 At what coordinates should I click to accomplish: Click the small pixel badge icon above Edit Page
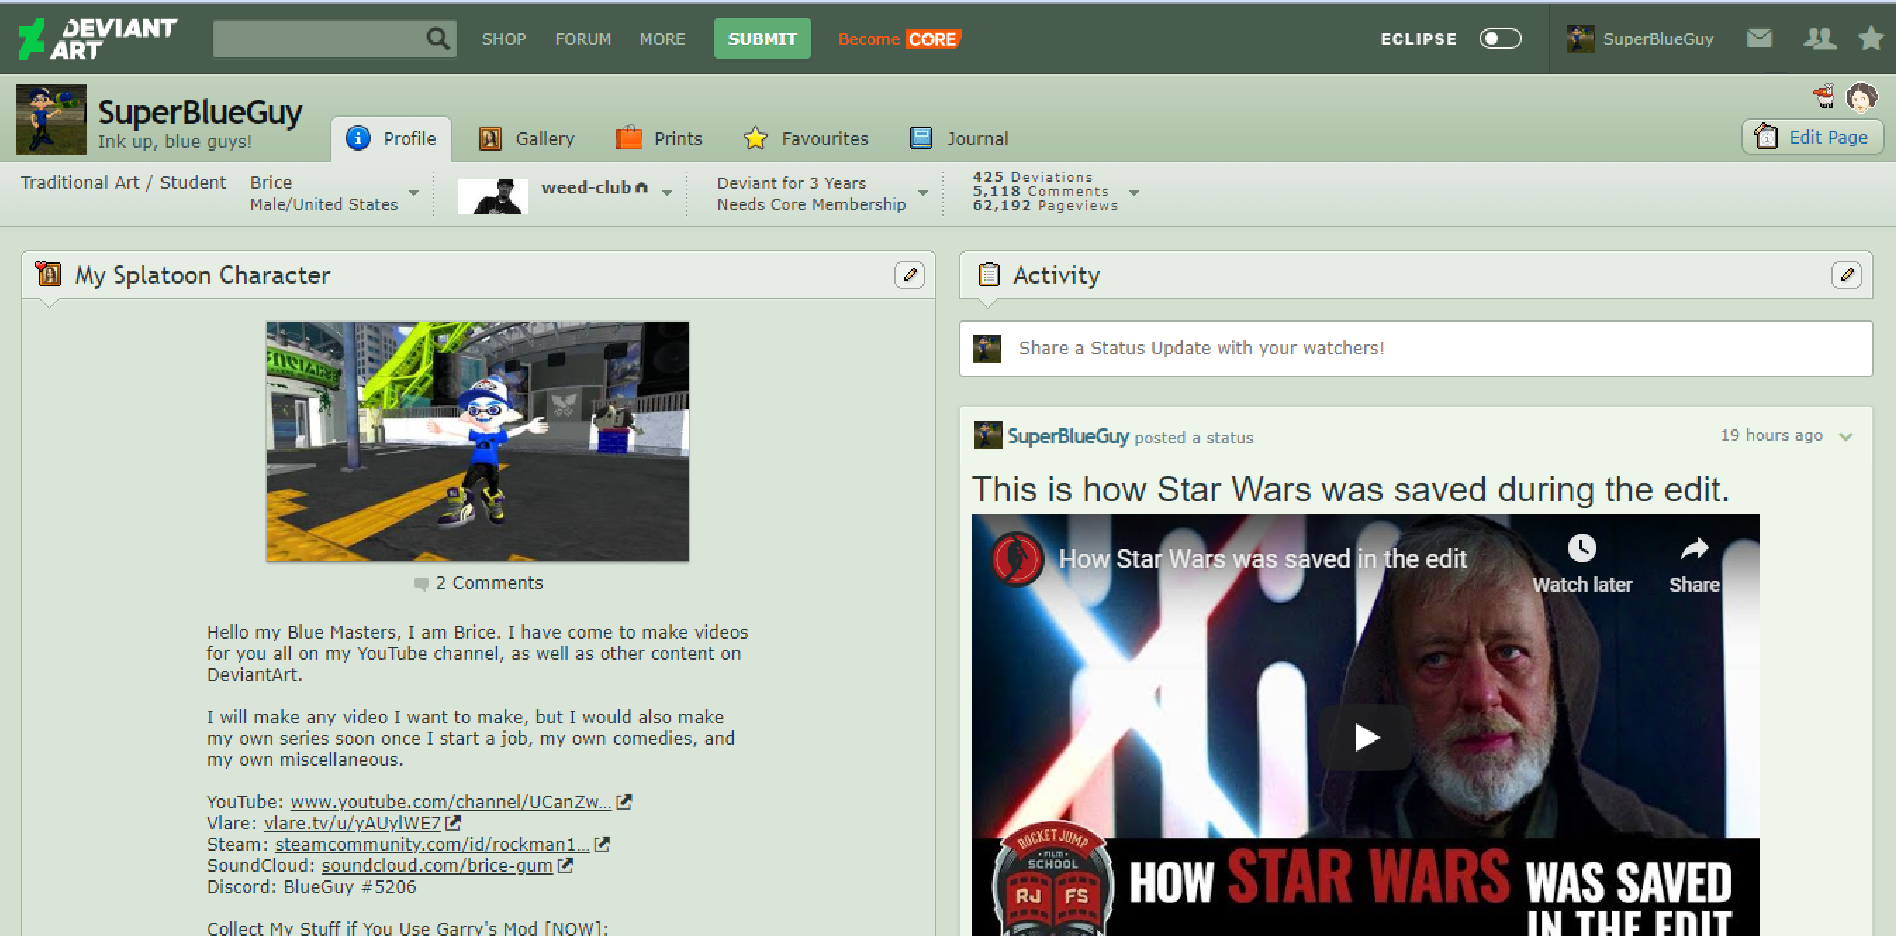1824,96
